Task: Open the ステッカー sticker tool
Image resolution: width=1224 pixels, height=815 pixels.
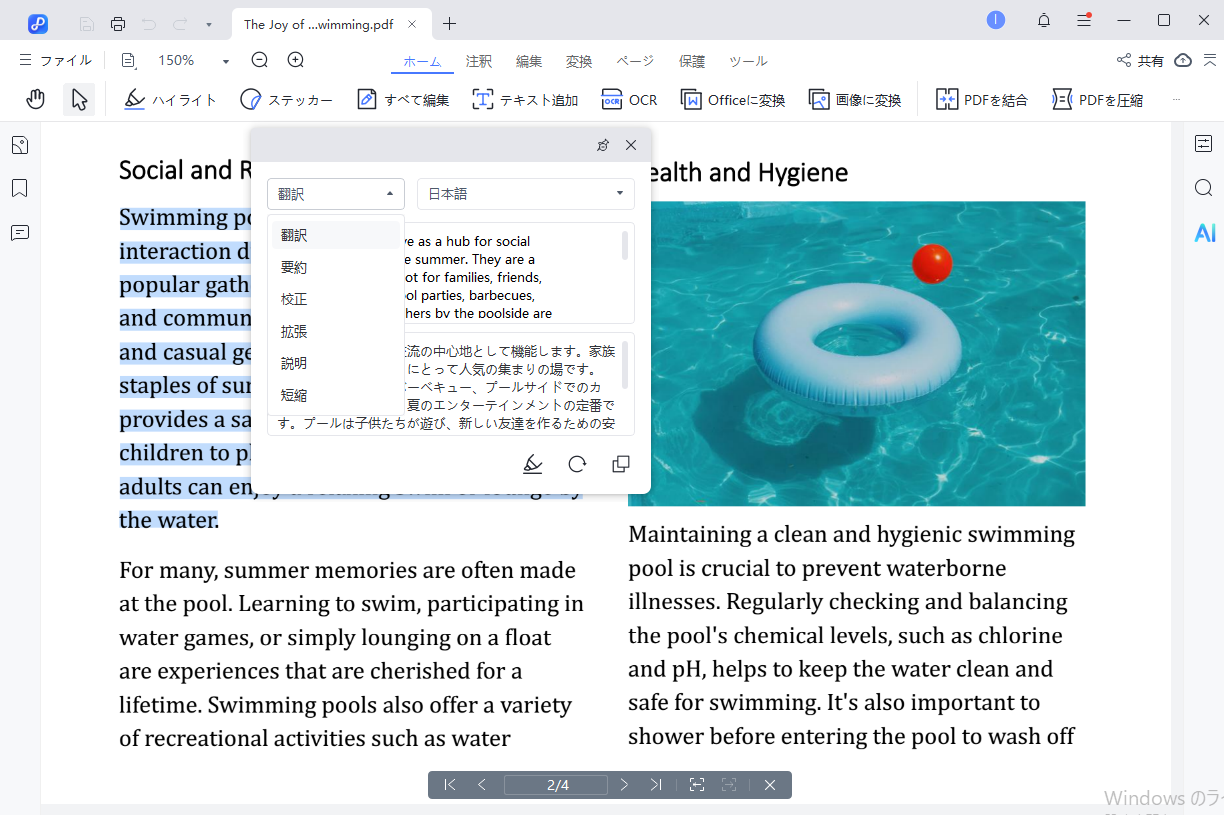Action: 286,100
